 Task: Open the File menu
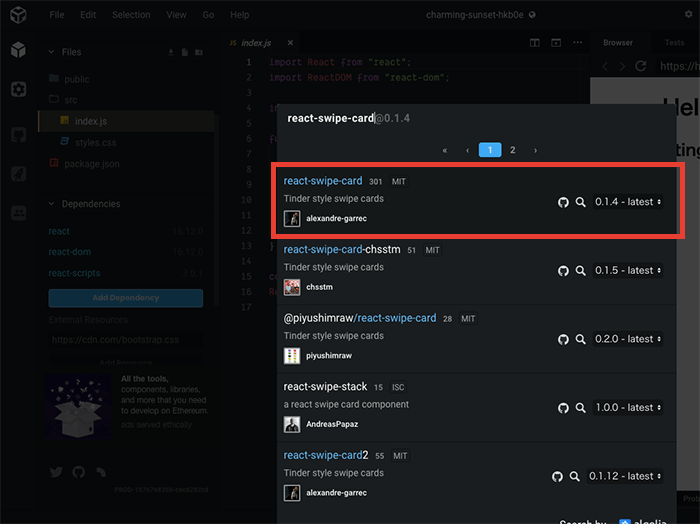pos(57,15)
